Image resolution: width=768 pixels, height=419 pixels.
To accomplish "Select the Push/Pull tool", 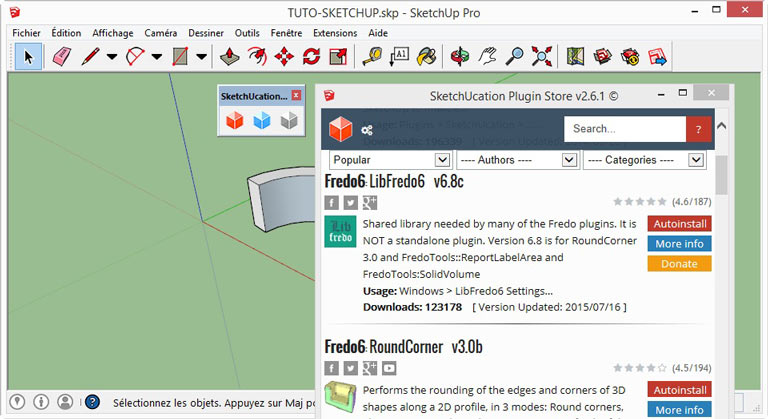I will [229, 56].
